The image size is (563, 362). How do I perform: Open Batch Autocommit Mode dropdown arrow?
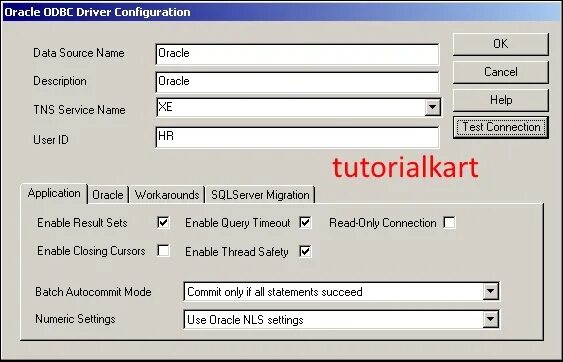(490, 292)
